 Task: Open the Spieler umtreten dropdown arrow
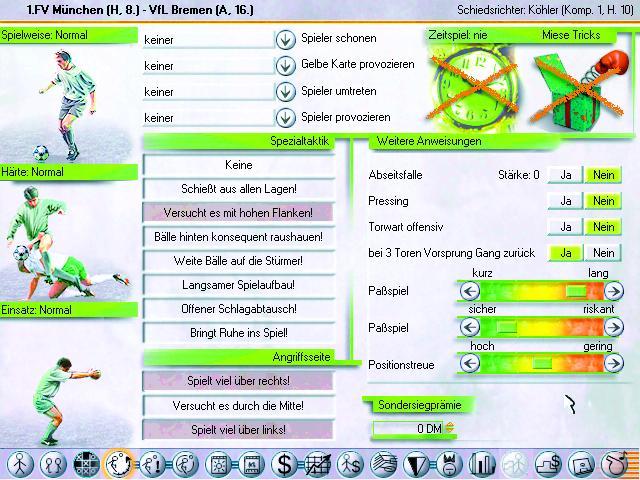click(x=285, y=92)
